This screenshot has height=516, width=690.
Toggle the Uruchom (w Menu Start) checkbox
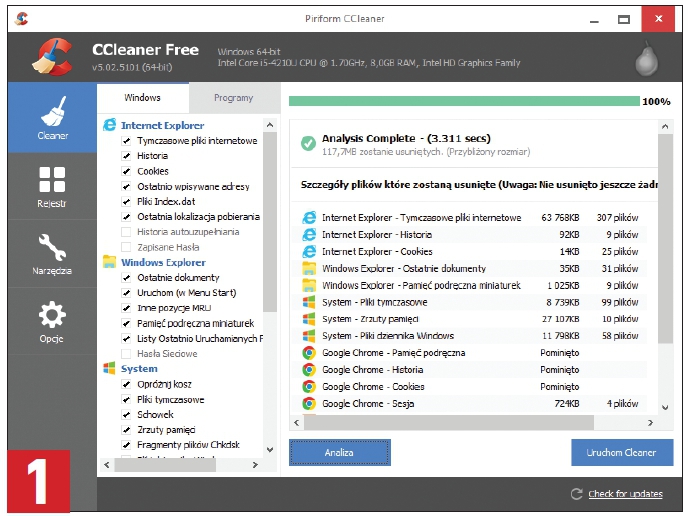(126, 293)
